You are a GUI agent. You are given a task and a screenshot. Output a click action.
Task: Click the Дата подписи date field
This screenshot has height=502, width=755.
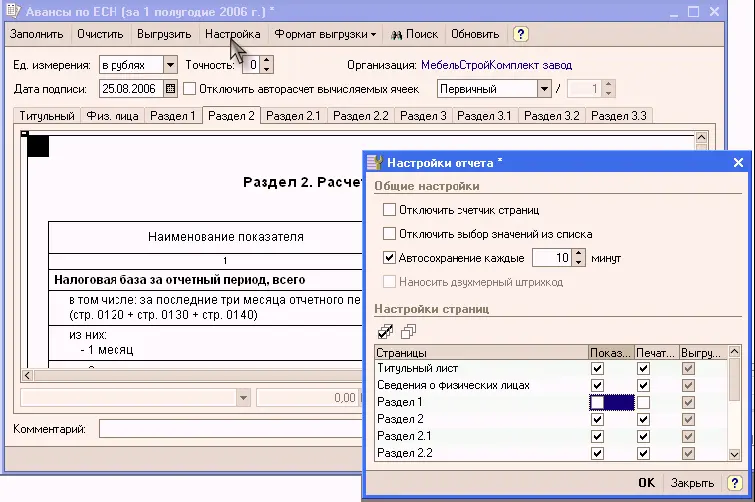[x=131, y=89]
